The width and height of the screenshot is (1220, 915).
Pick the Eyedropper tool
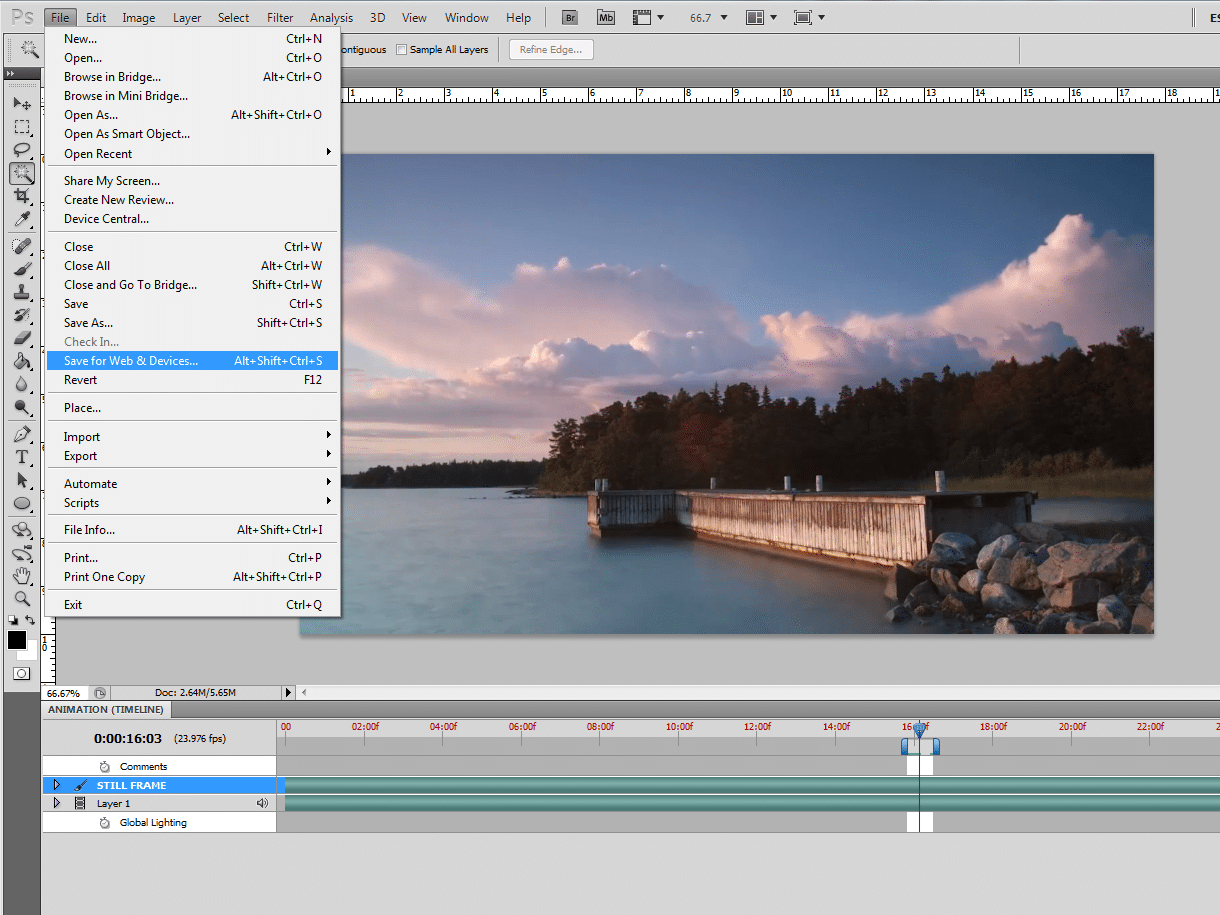tap(21, 220)
